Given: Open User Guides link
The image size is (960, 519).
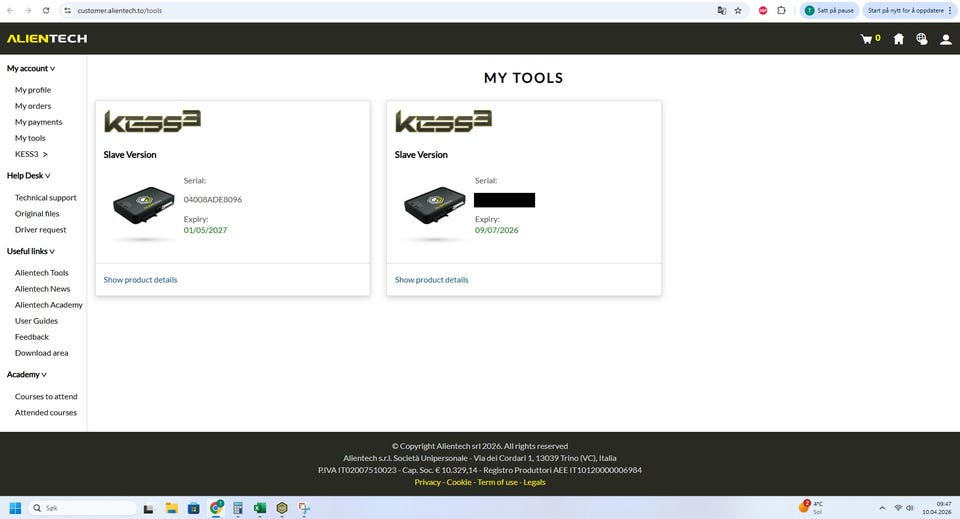Looking at the screenshot, I should click(x=36, y=321).
